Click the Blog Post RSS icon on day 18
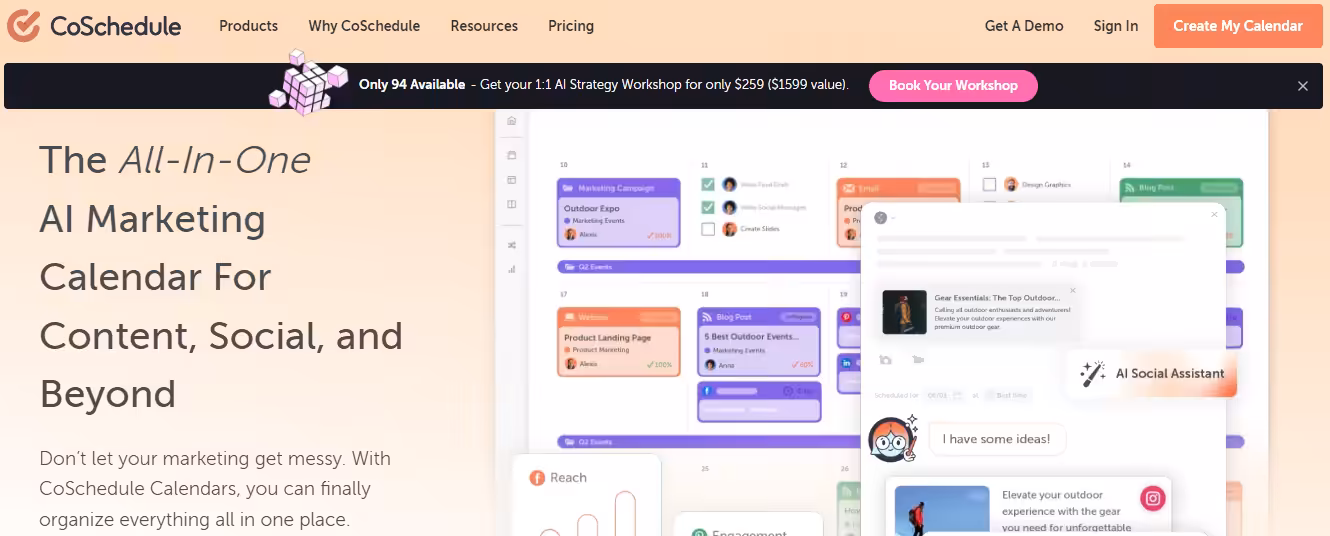This screenshot has width=1330, height=536. [x=706, y=317]
